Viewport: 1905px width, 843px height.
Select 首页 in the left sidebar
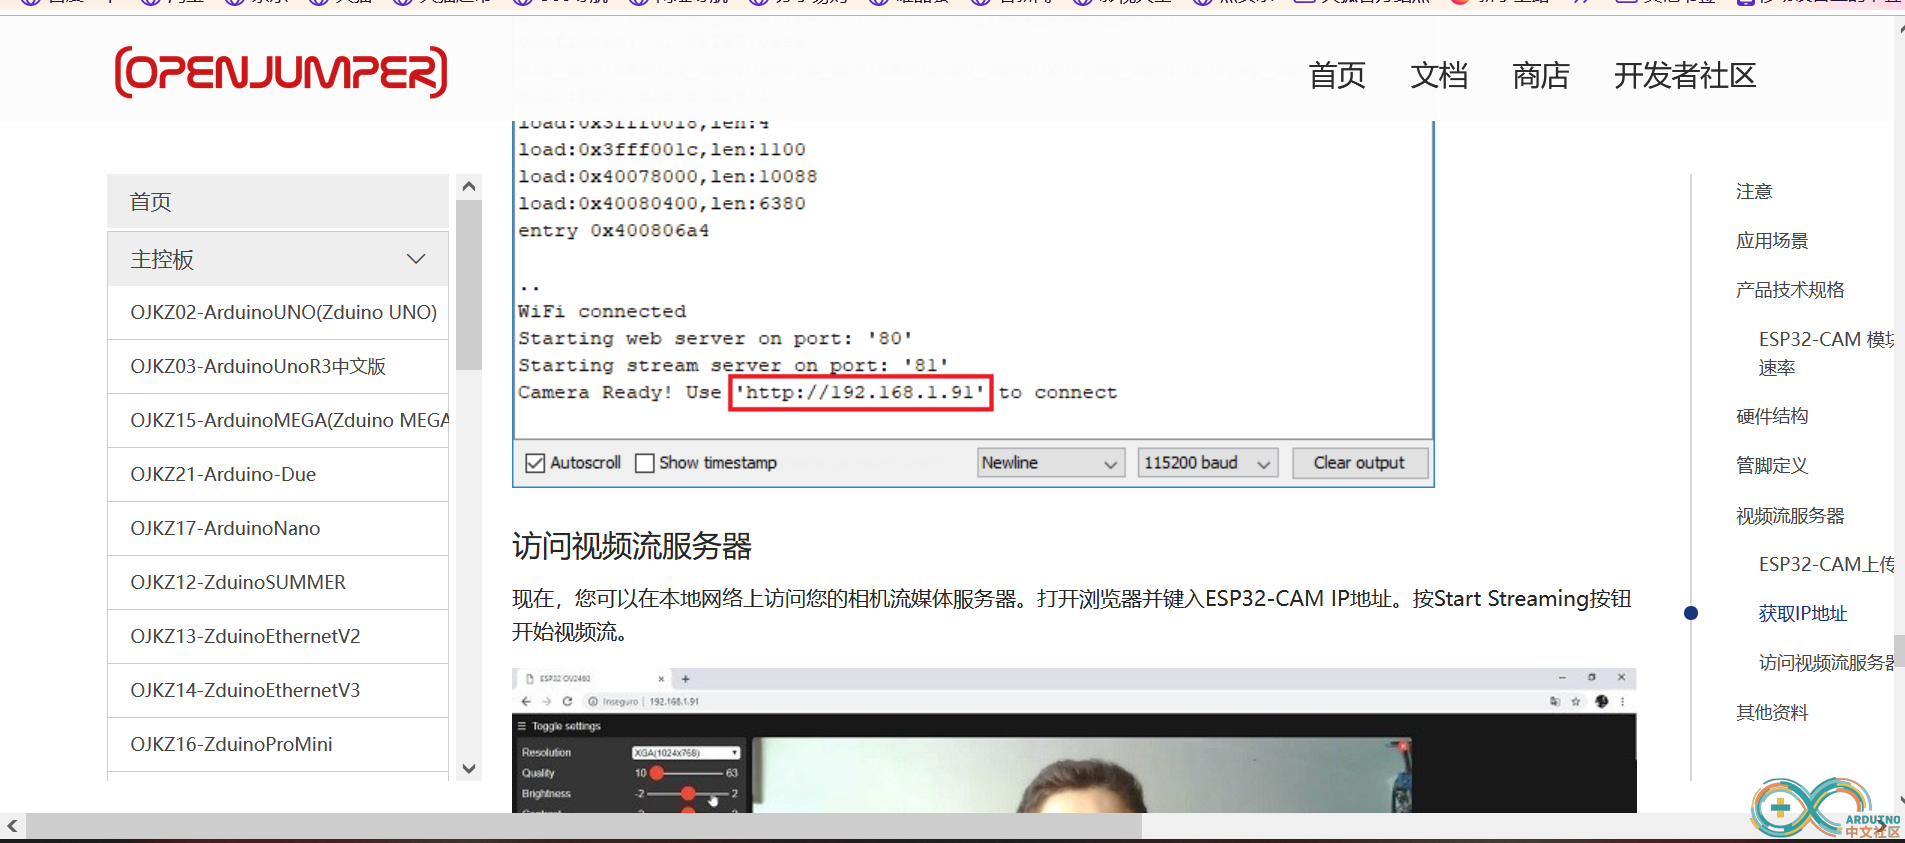pos(278,201)
